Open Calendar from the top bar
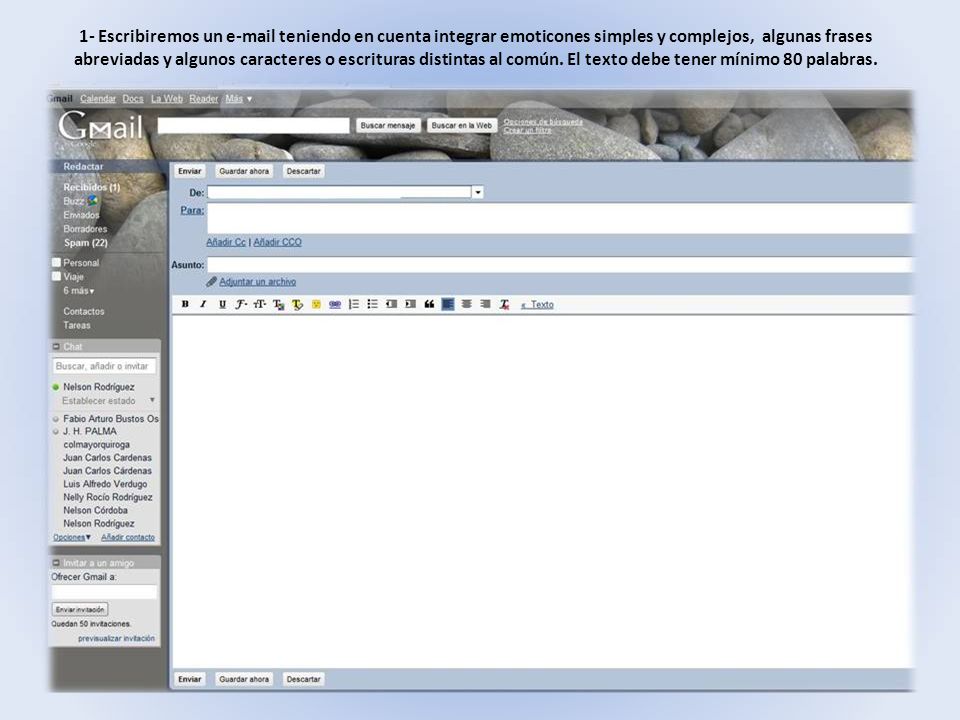 pos(98,99)
